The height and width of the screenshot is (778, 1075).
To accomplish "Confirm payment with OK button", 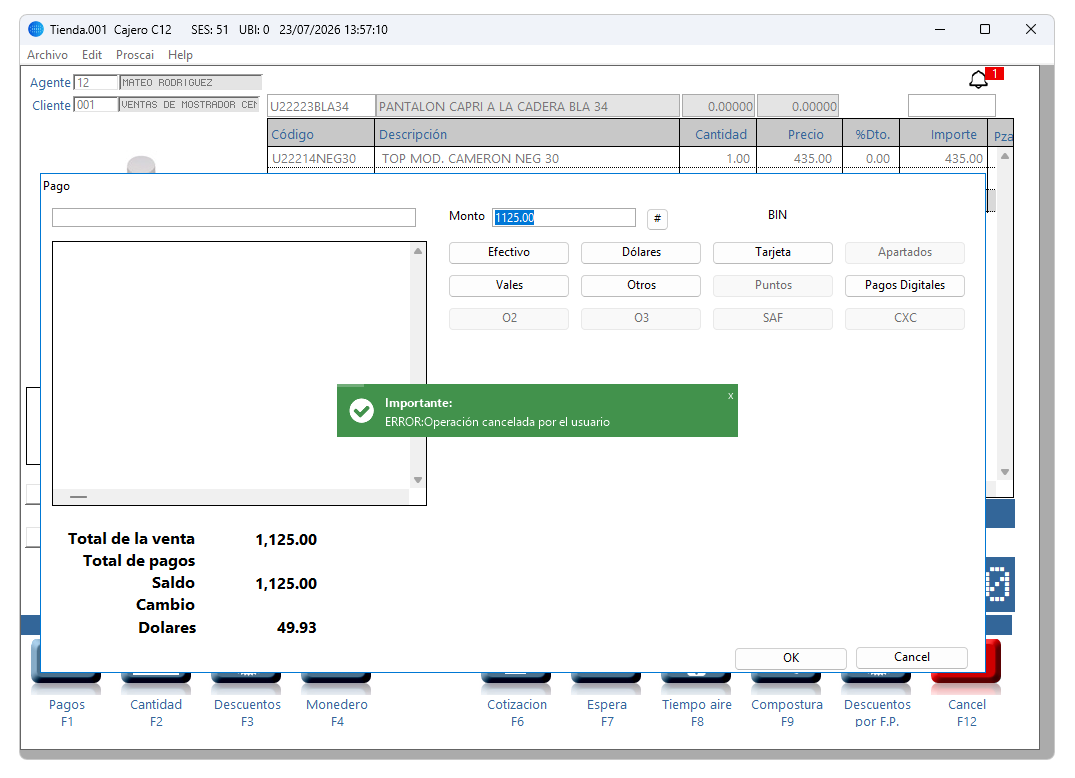I will (x=790, y=658).
